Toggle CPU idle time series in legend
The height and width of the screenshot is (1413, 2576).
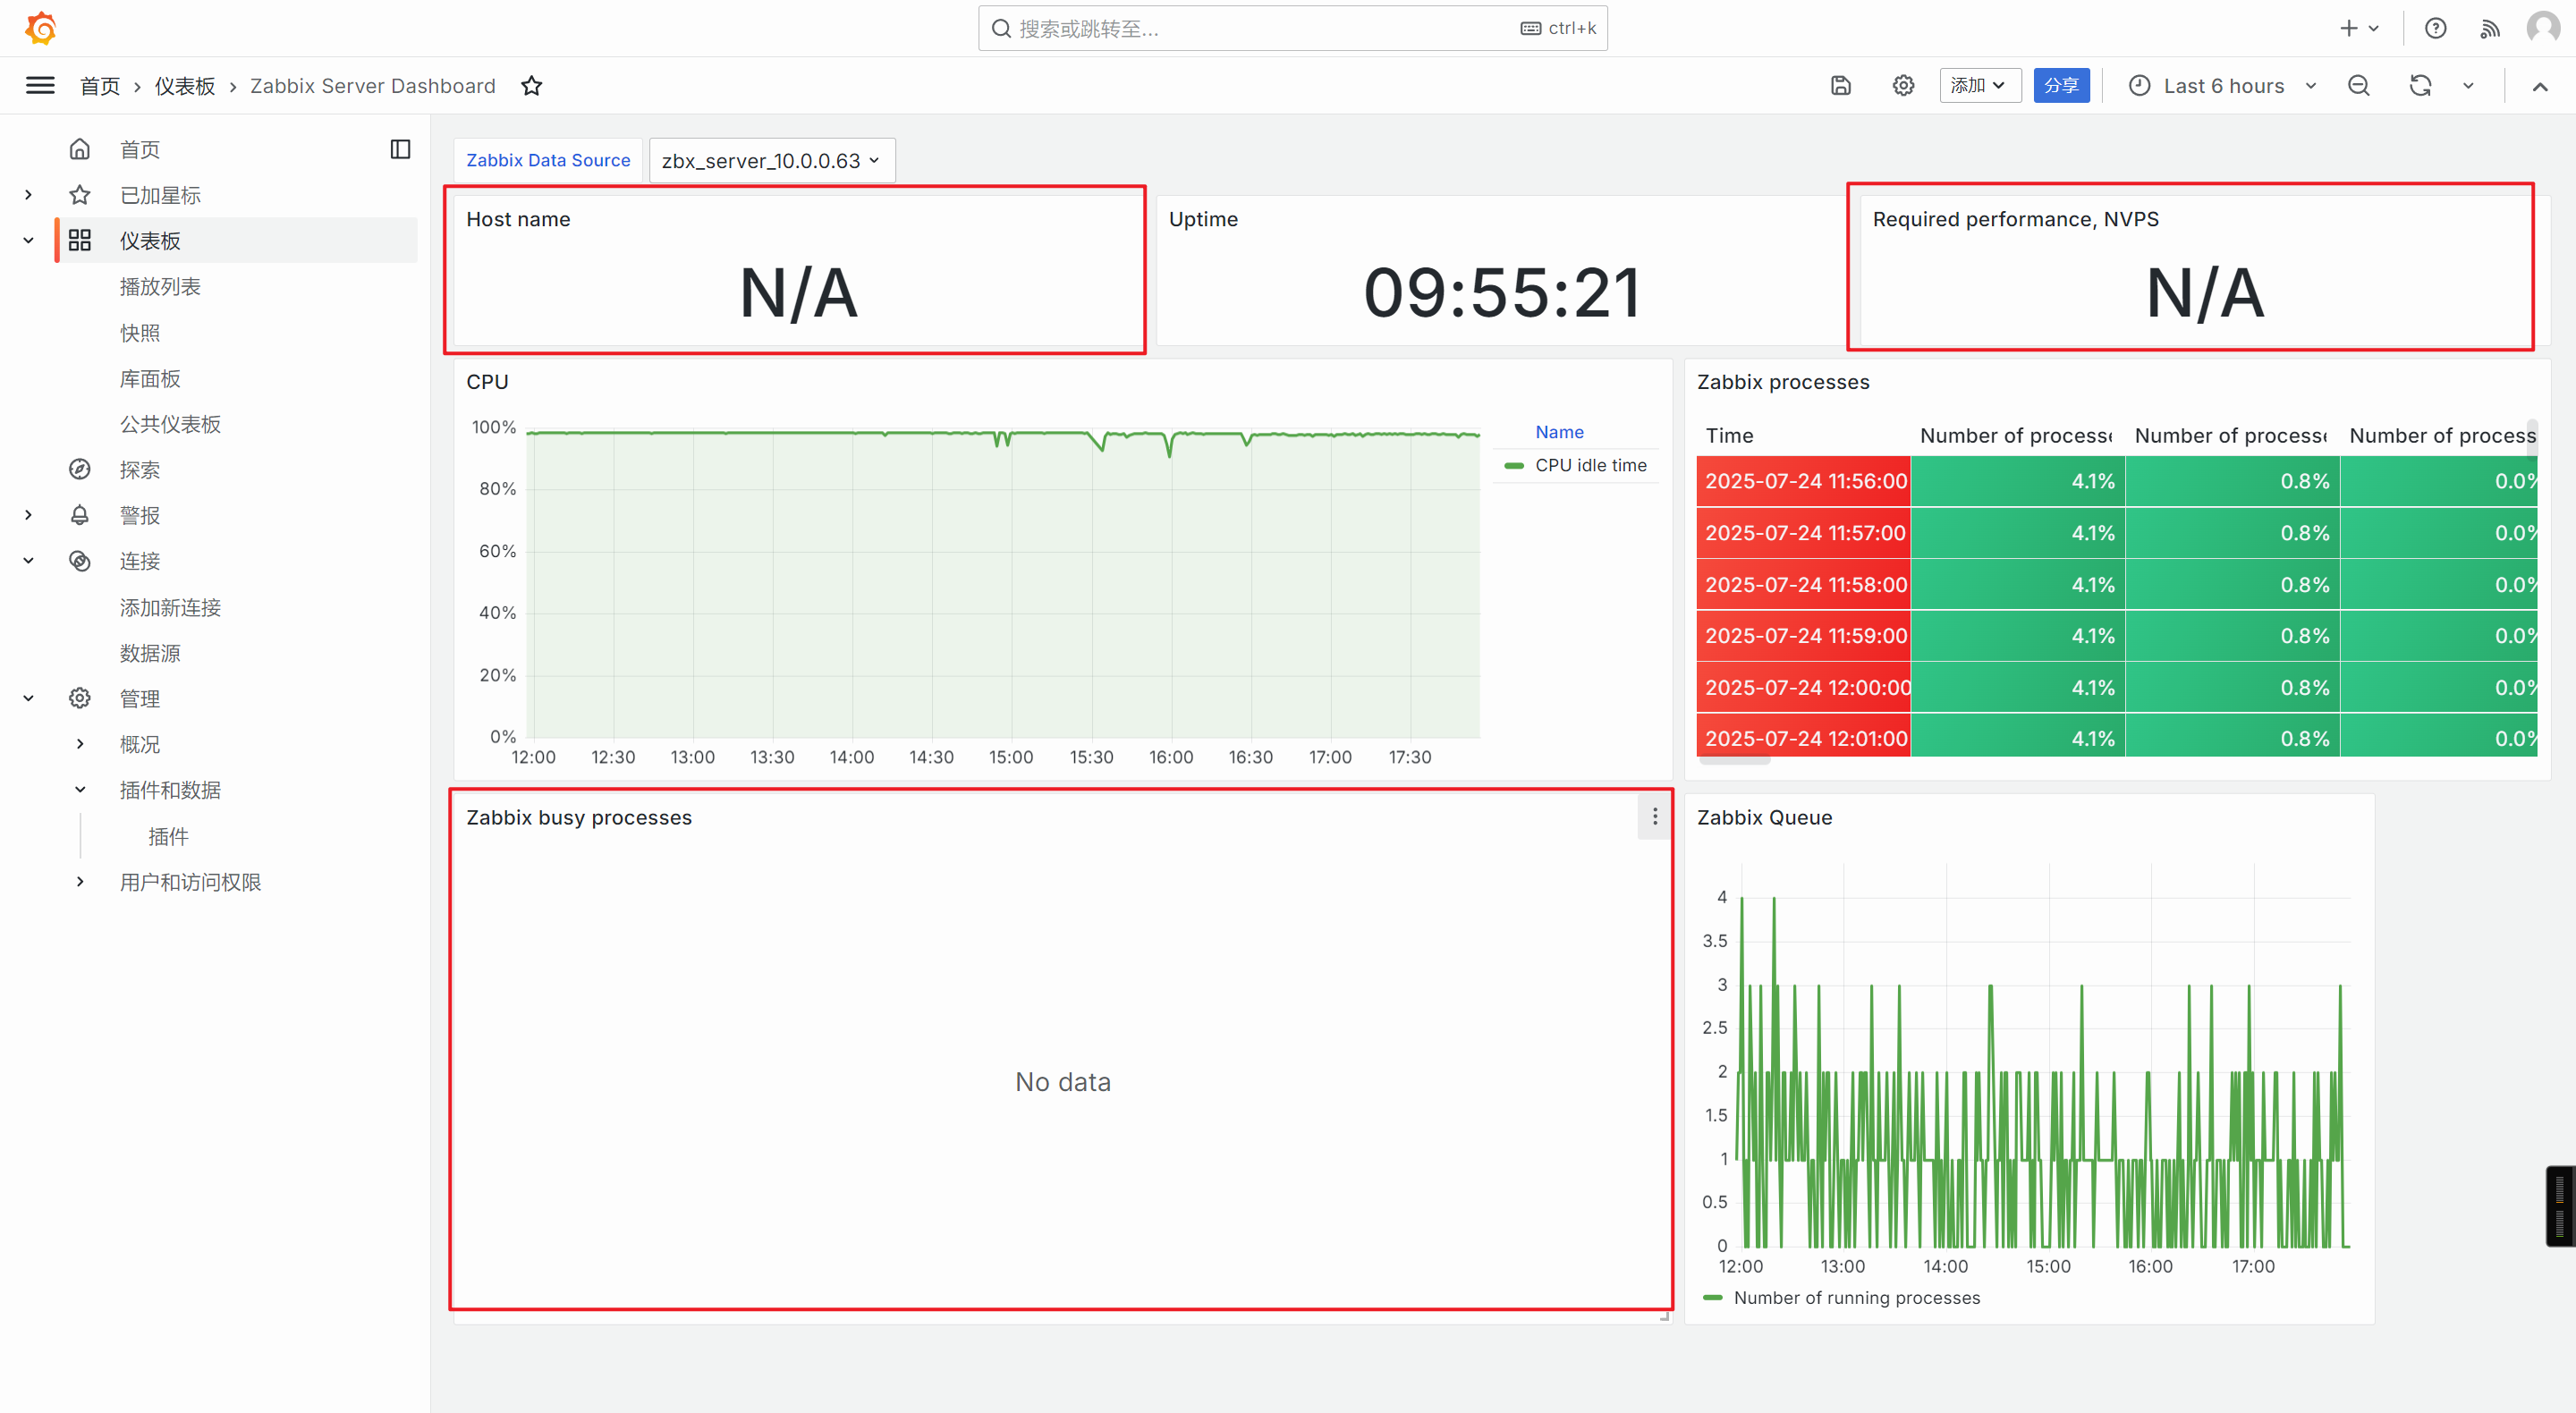point(1590,465)
